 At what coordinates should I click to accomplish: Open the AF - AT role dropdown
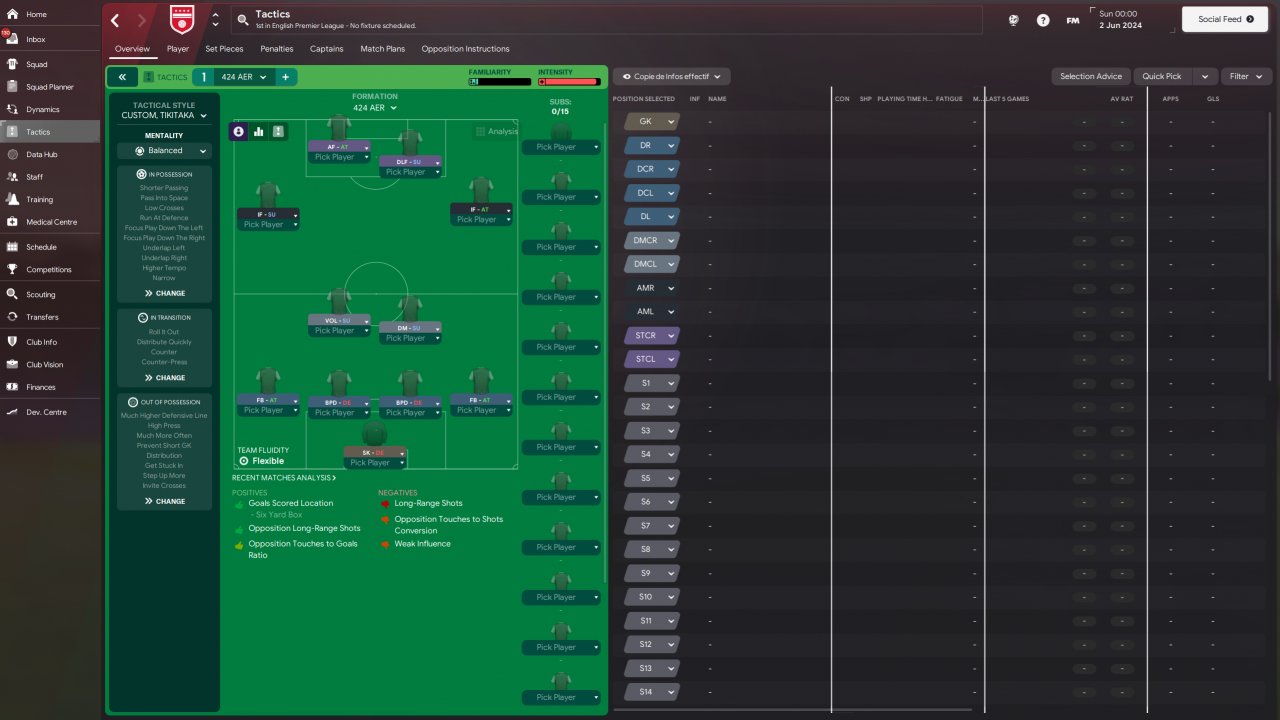click(339, 147)
